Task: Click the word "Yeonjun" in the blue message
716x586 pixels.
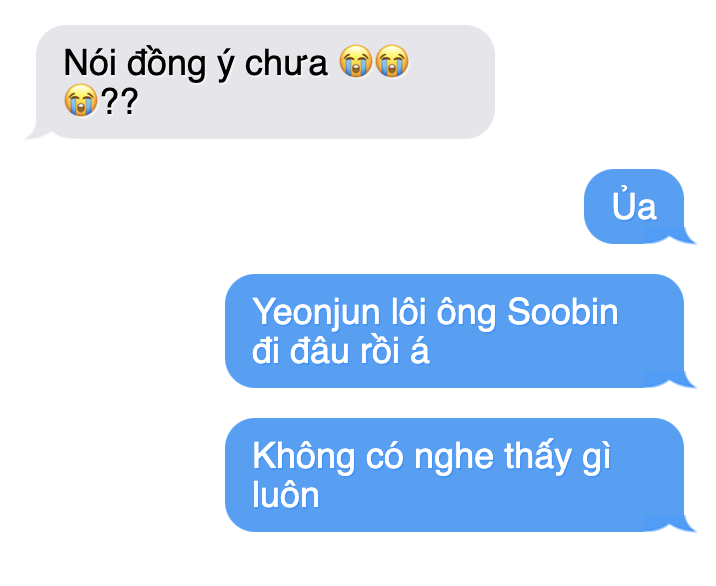Action: pos(316,314)
